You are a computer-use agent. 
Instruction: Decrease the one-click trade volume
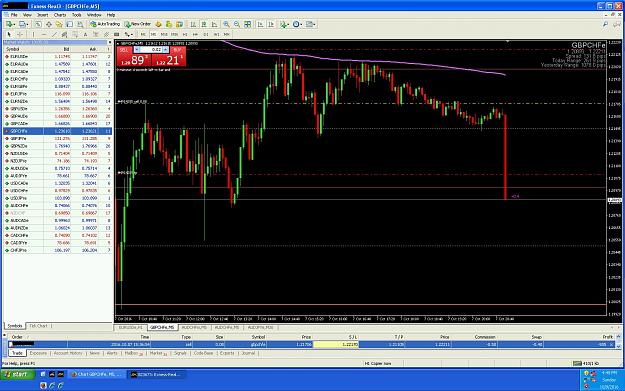click(137, 49)
